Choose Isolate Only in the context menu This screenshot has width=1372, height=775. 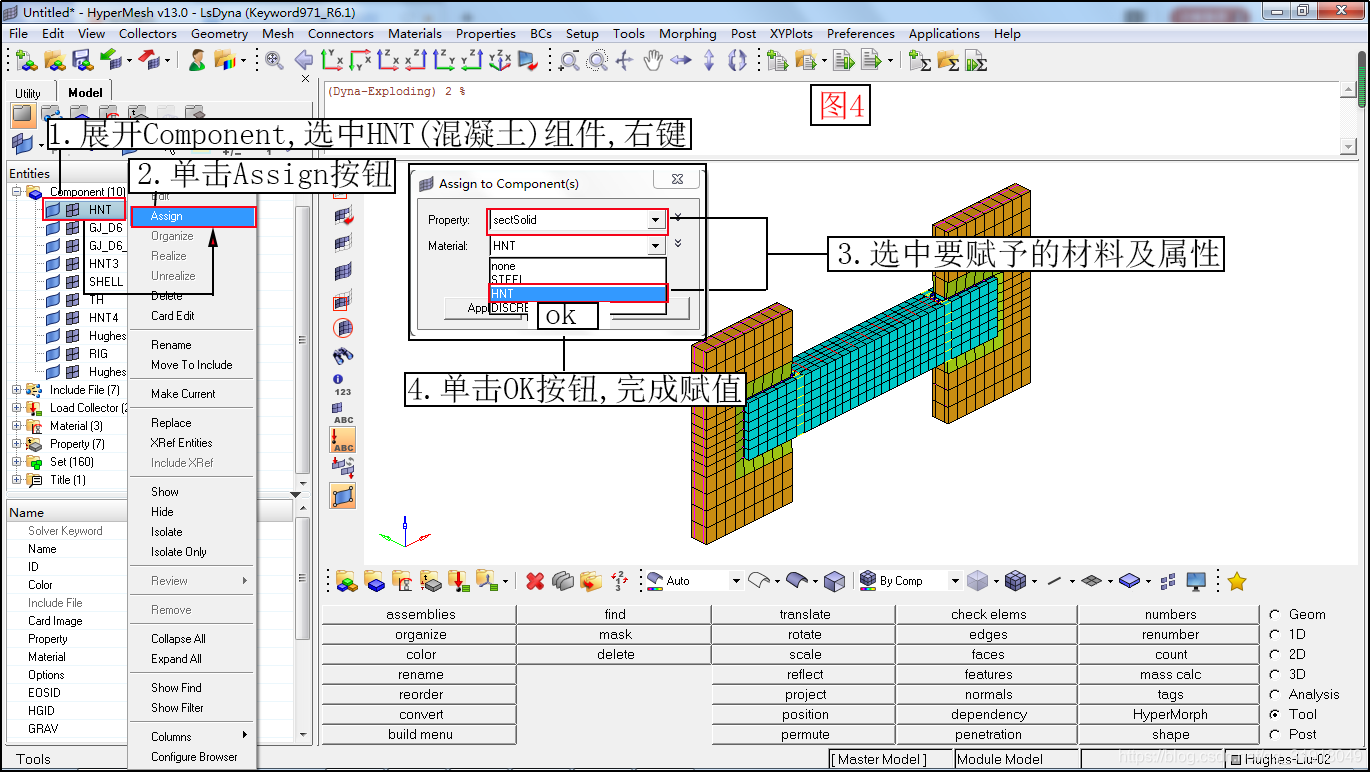coord(179,552)
